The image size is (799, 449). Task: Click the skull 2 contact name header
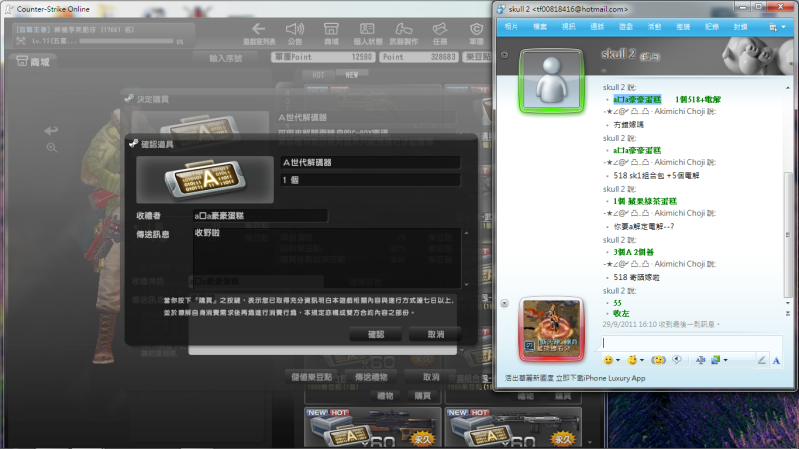coord(619,54)
